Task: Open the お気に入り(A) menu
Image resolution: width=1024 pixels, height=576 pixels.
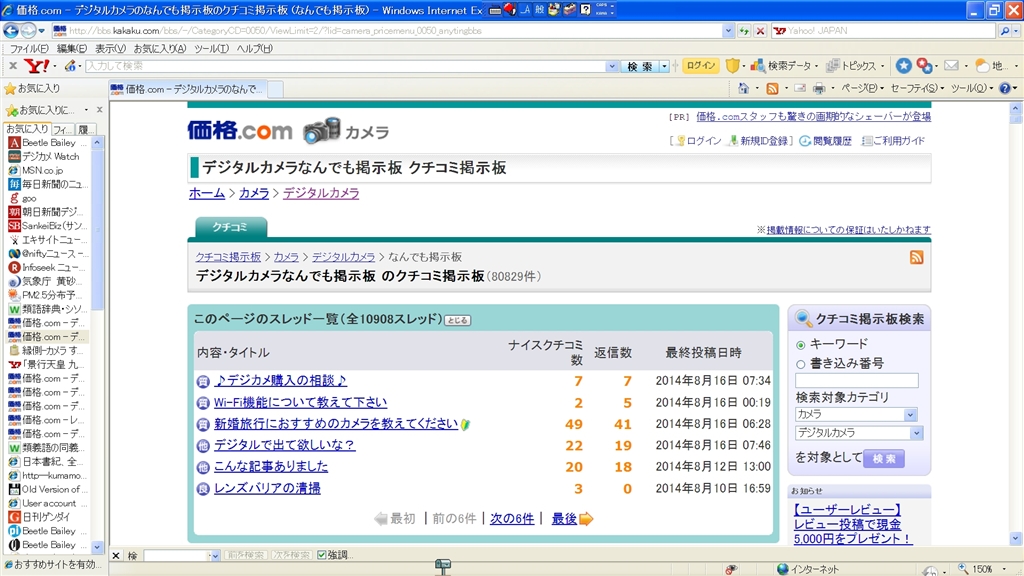Action: click(160, 49)
